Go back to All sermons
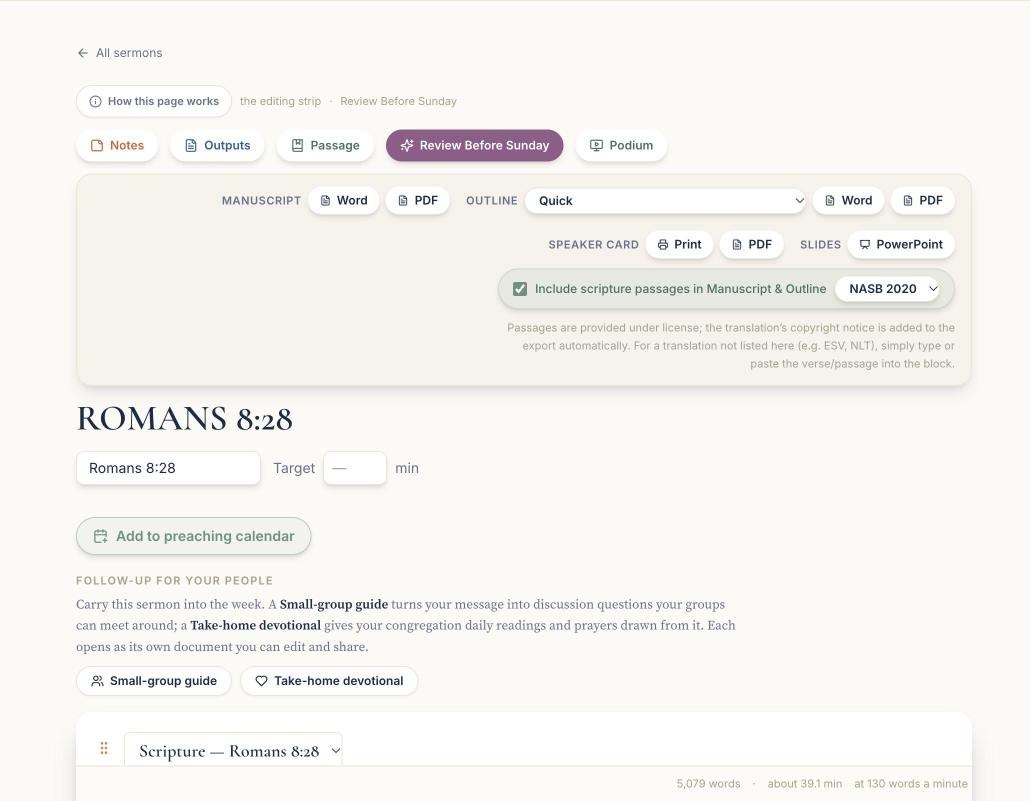1030x801 pixels. (120, 53)
